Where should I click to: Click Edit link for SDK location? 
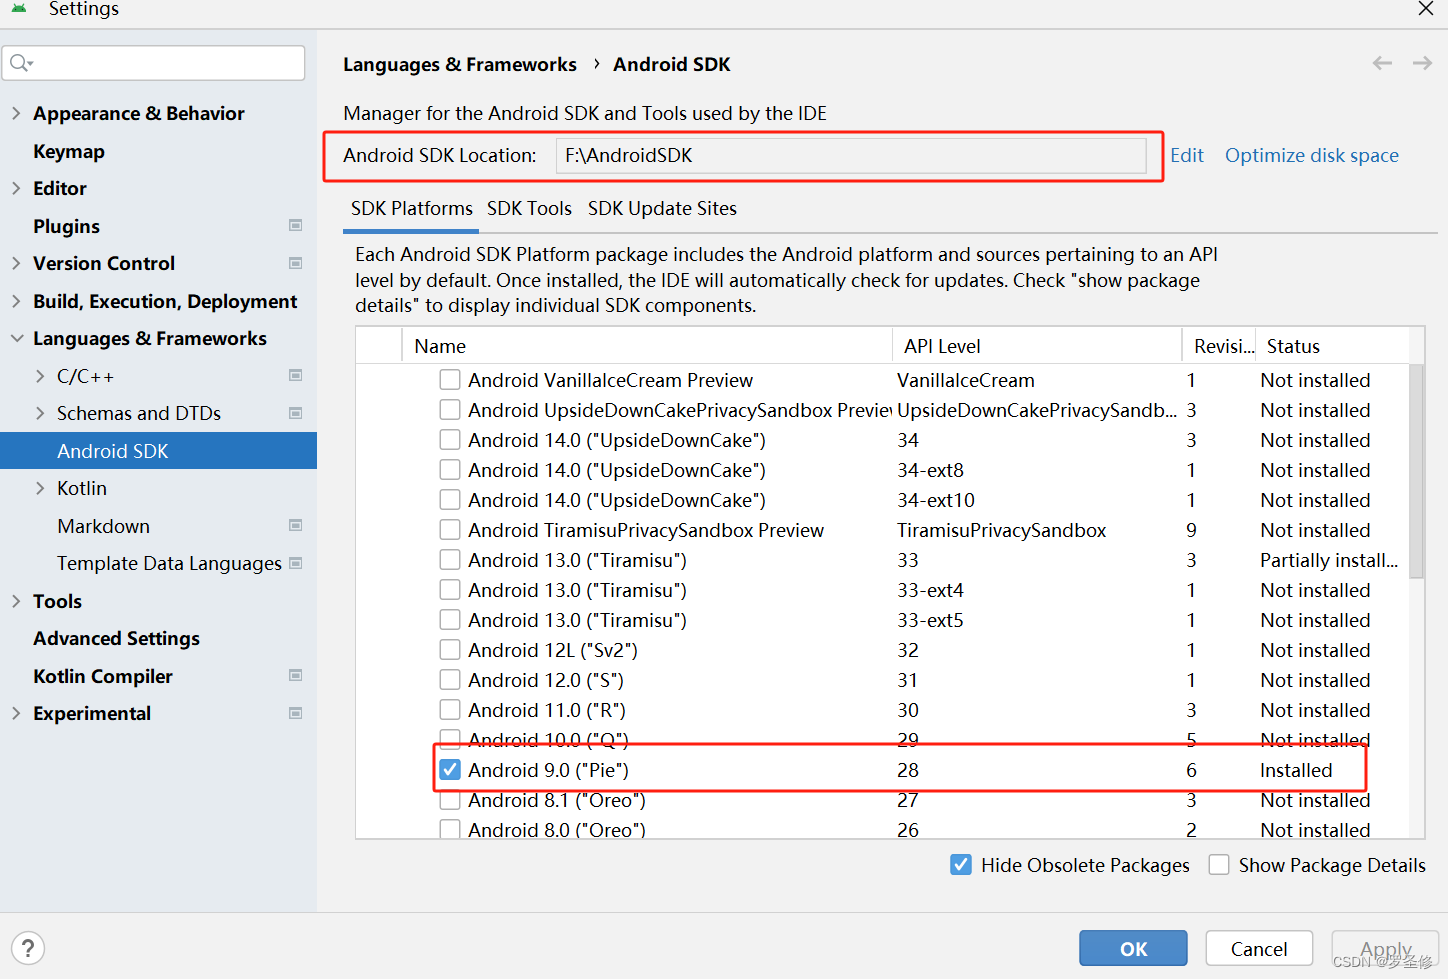[x=1187, y=155]
